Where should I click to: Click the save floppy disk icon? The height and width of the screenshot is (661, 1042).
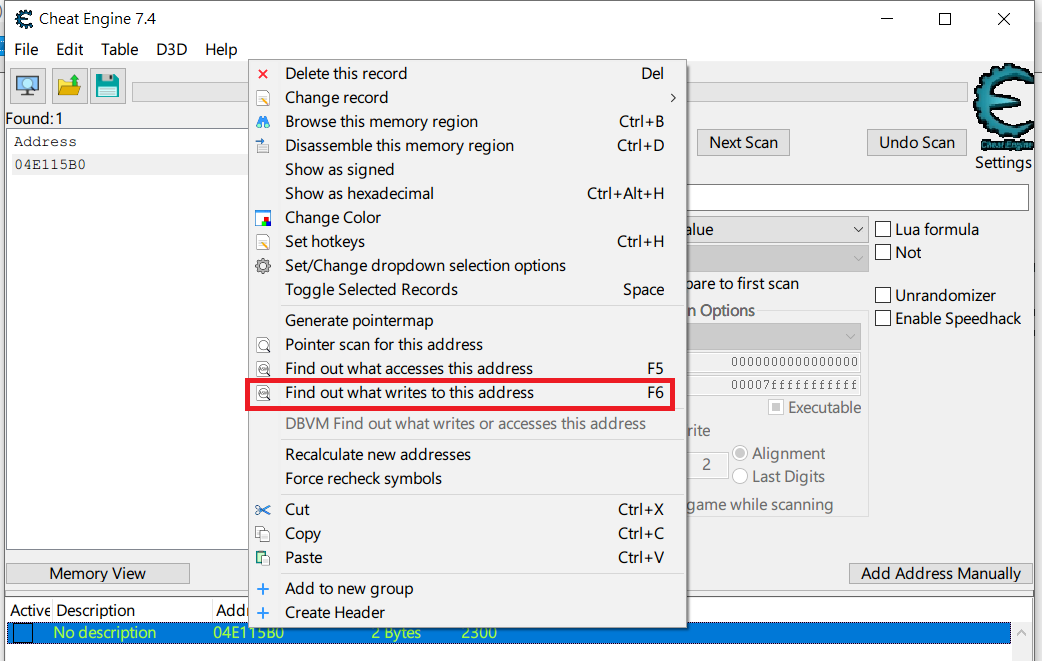tap(108, 86)
